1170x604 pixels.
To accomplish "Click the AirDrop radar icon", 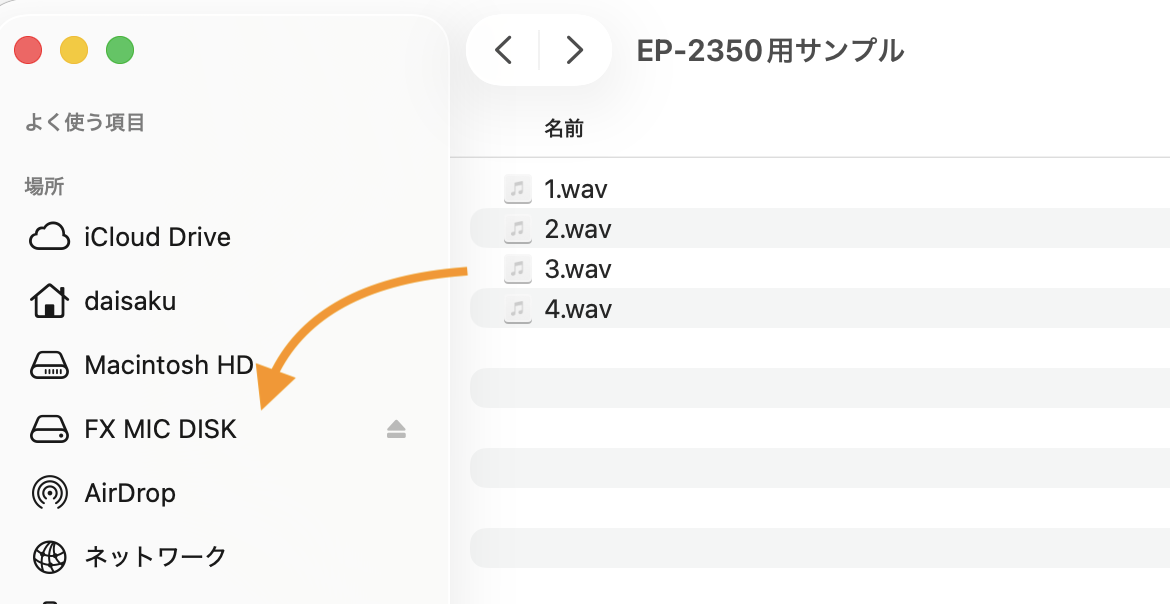I will 49,494.
